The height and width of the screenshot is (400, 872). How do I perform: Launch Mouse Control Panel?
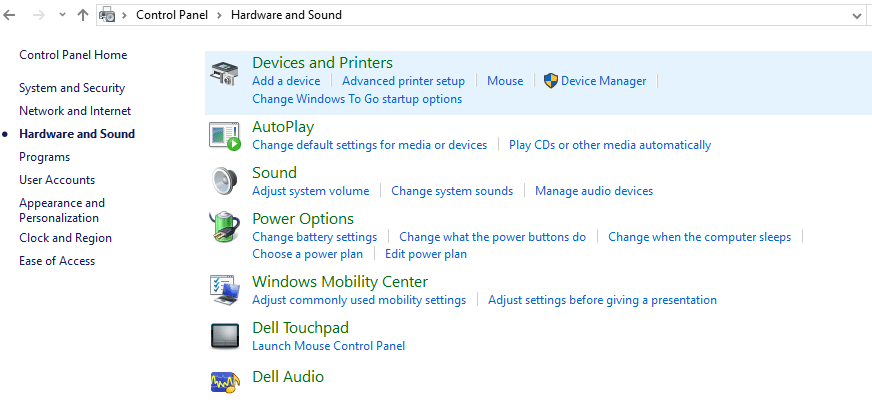329,346
